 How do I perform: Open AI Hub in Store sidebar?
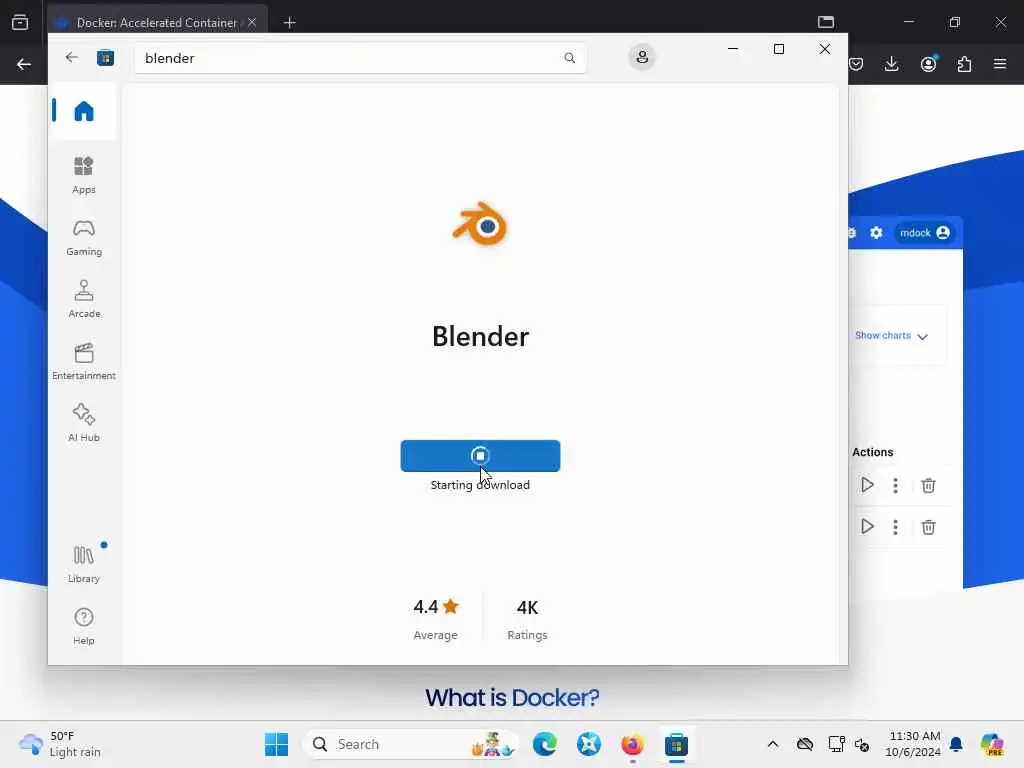coord(84,423)
